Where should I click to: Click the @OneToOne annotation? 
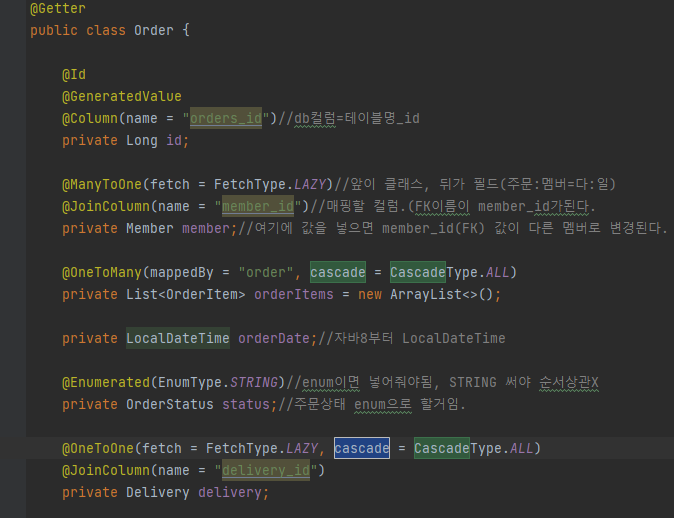click(x=98, y=448)
